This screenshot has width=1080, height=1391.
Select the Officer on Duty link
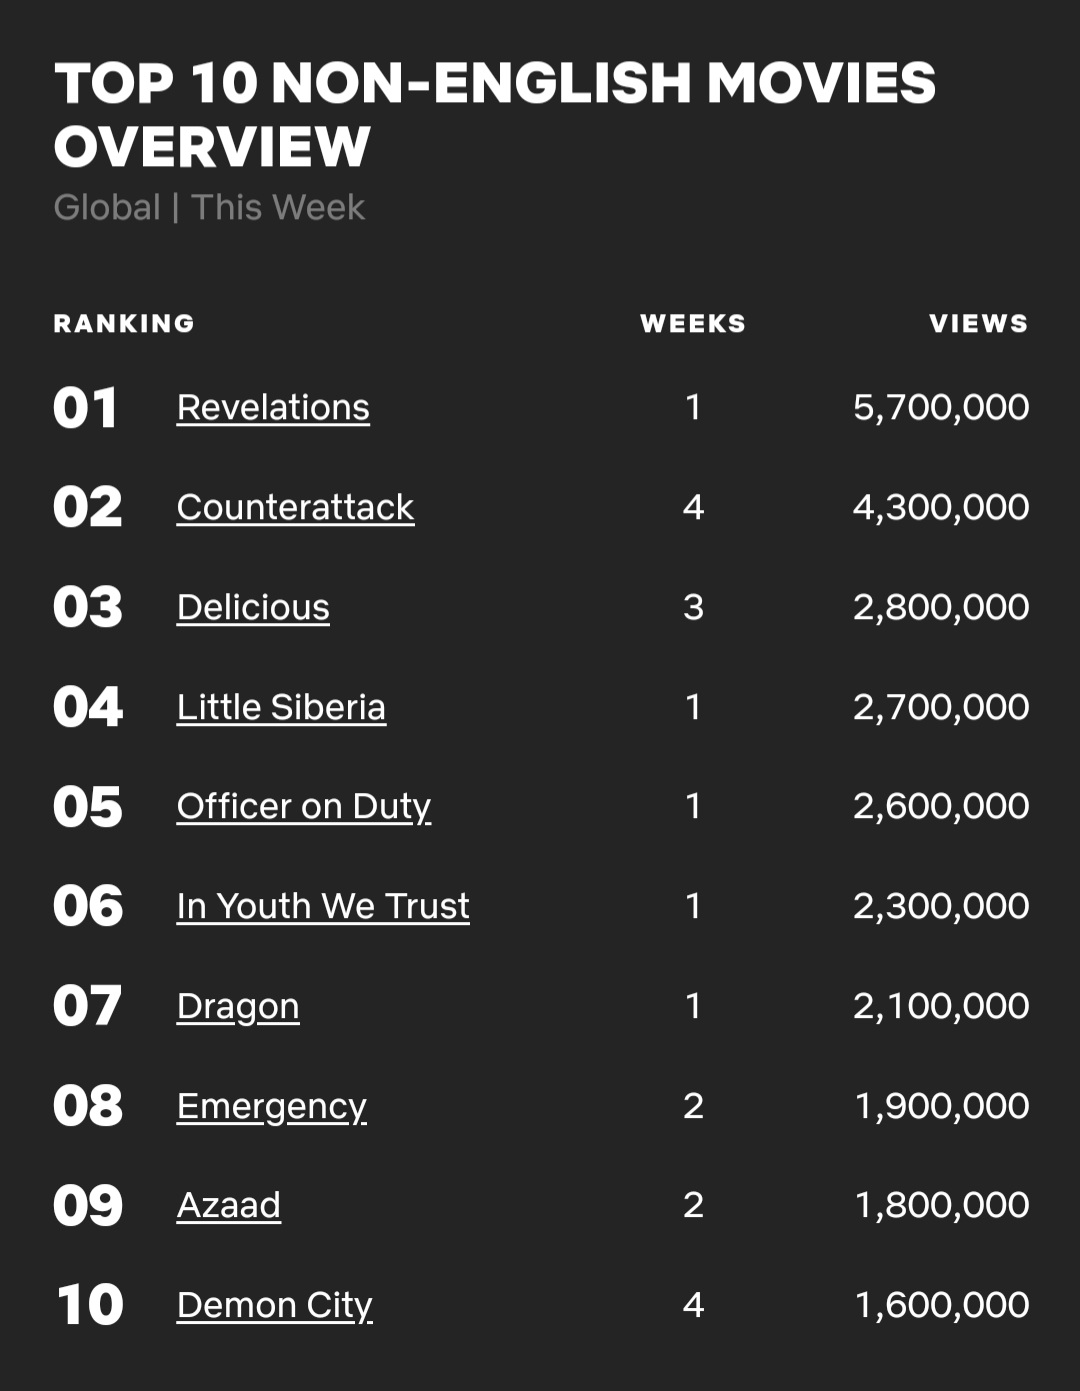(x=304, y=807)
